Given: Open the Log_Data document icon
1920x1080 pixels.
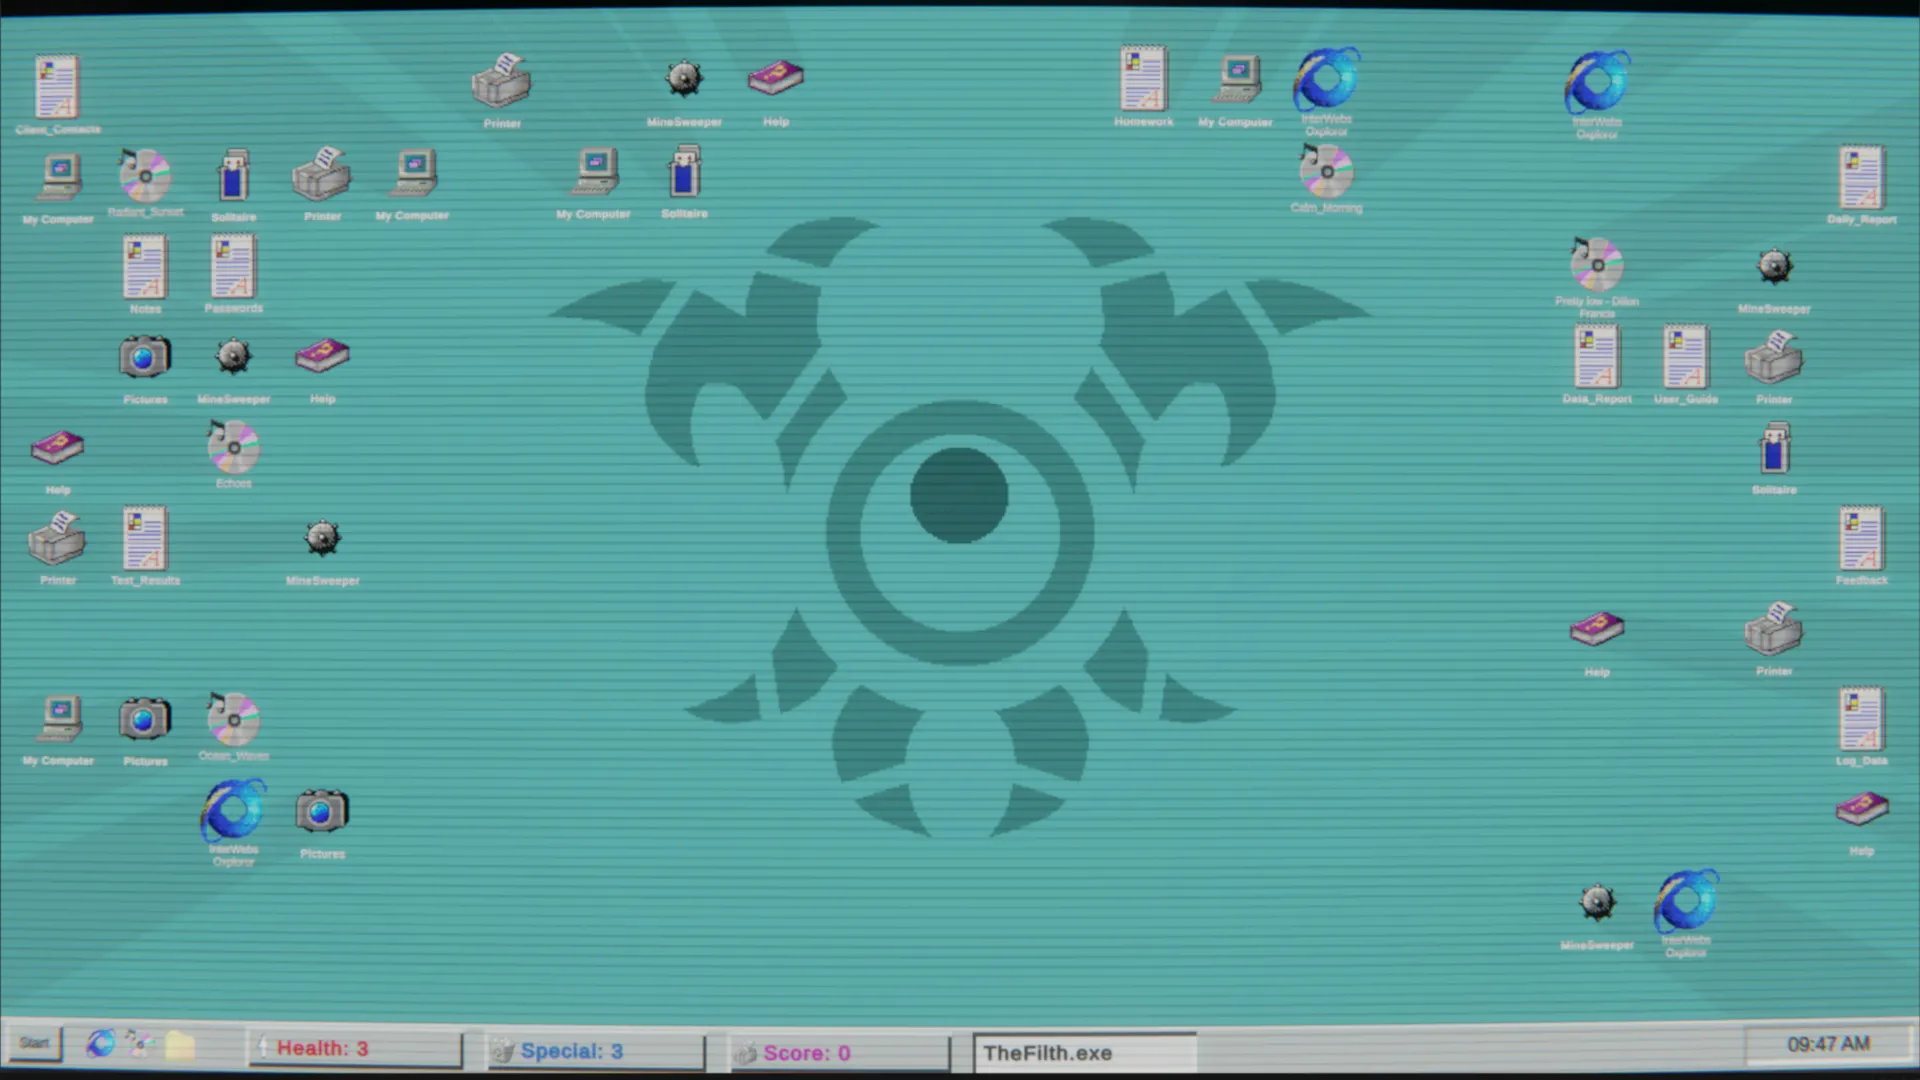Looking at the screenshot, I should [1861, 719].
